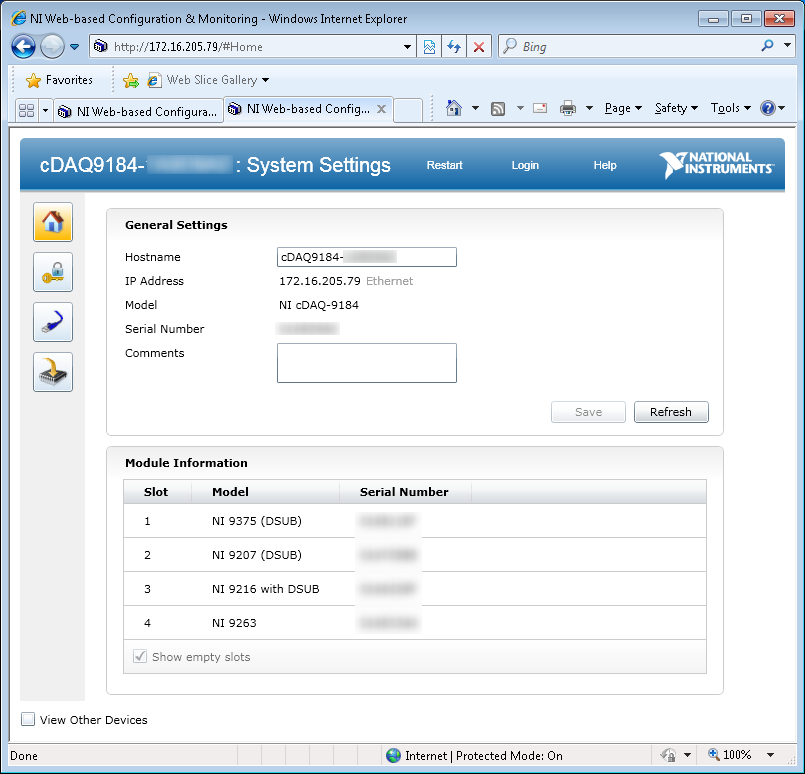Image resolution: width=805 pixels, height=774 pixels.
Task: Open the Quick Tabs list dropdown arrow
Action: pos(45,110)
